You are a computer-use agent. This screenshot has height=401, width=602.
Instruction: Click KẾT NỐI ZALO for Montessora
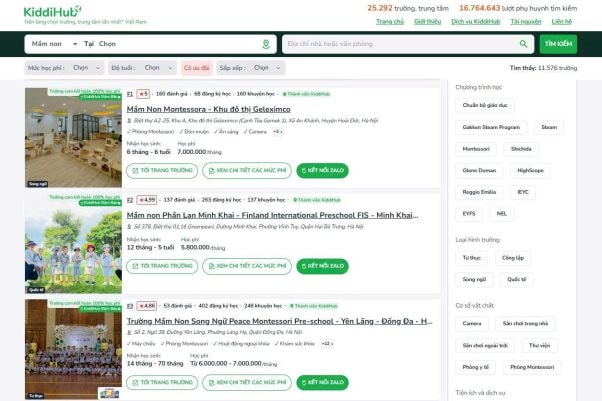click(x=322, y=171)
